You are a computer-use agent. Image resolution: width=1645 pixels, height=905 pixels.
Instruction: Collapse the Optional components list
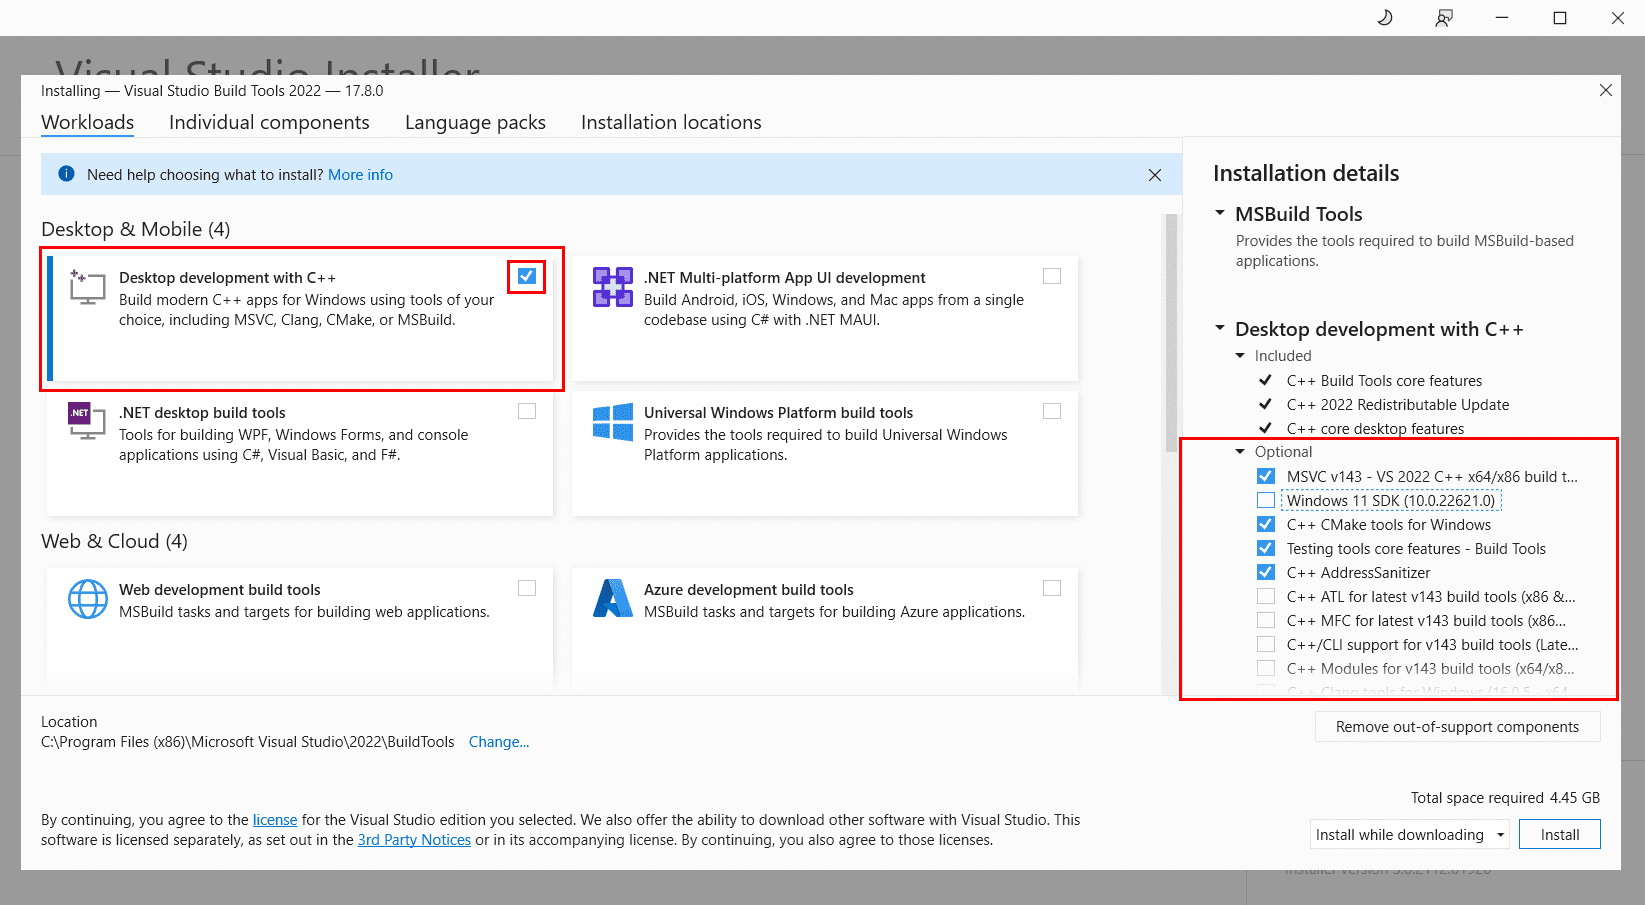point(1241,452)
